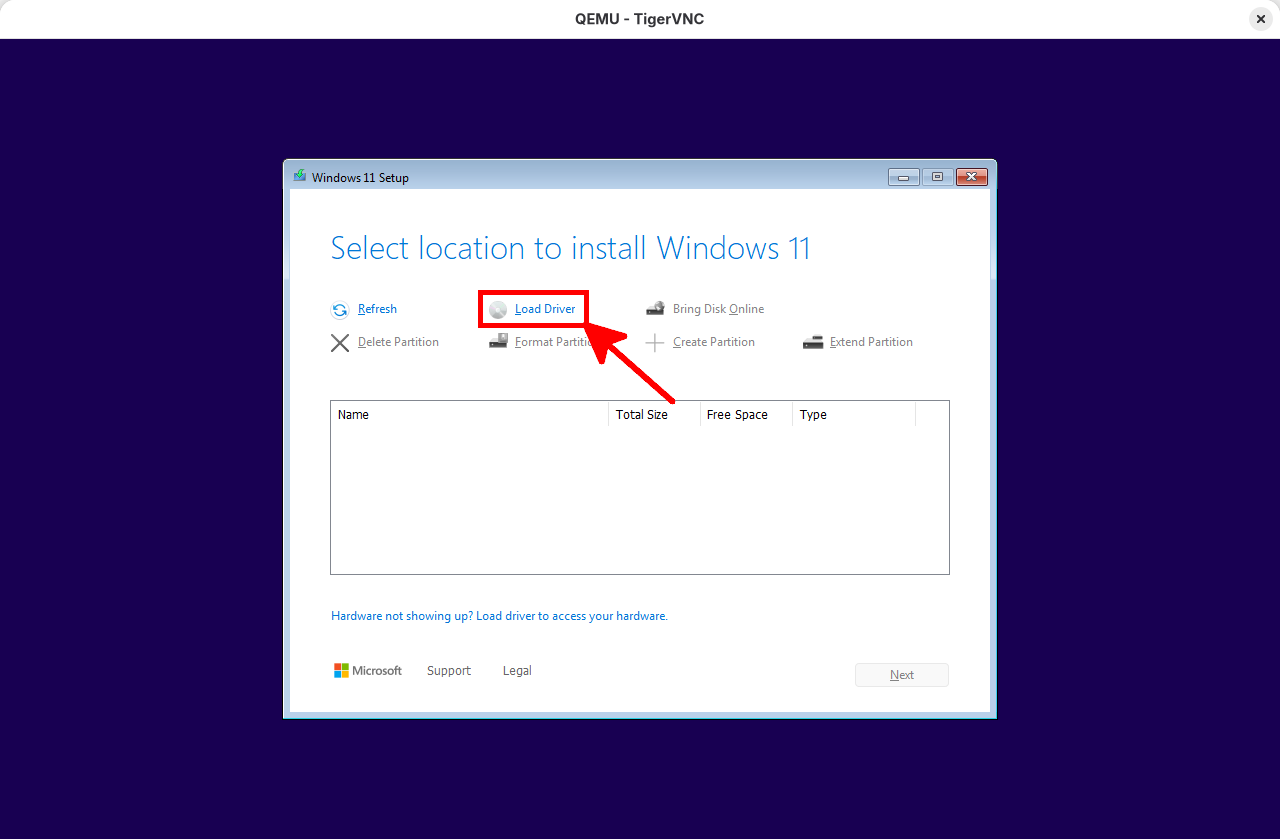Screen dimensions: 1280x839
Task: Activate the Refresh text label
Action: click(x=377, y=309)
